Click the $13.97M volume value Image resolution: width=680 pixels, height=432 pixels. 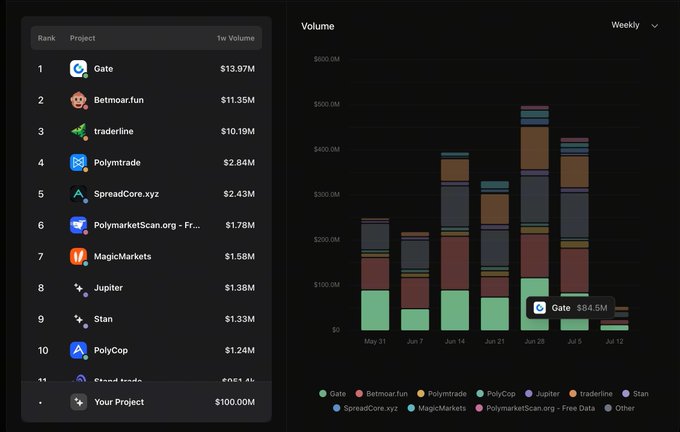coord(237,69)
